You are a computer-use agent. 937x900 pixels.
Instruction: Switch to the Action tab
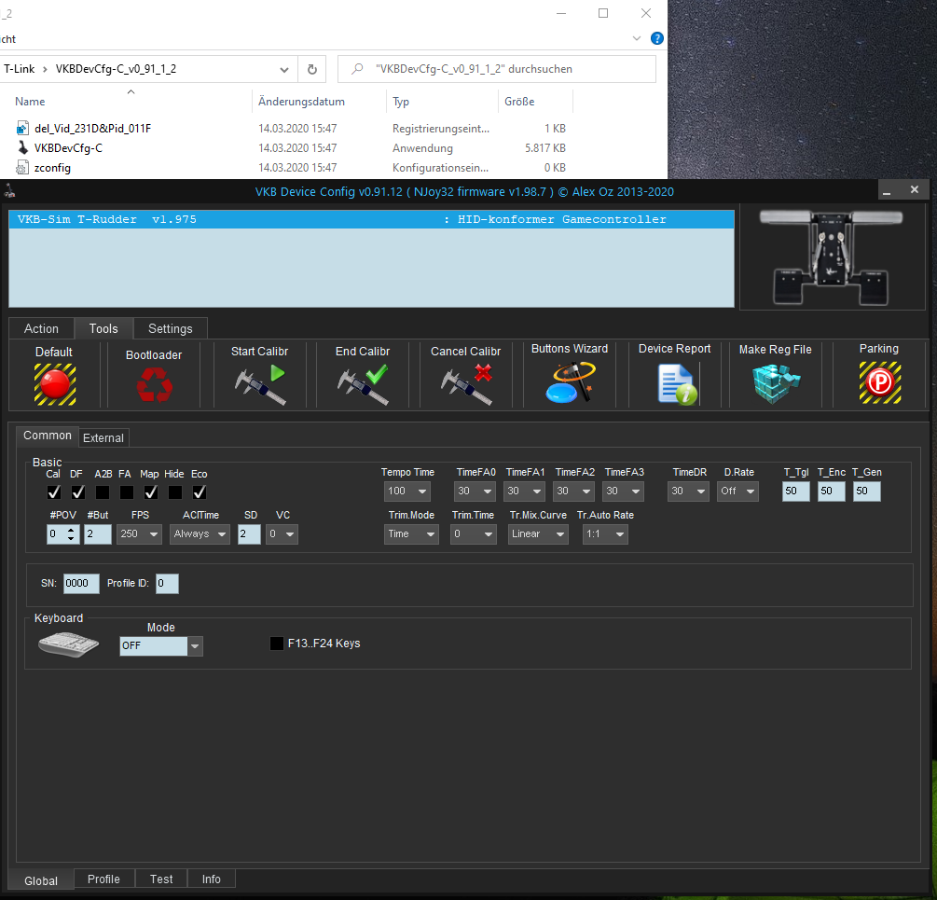[41, 329]
